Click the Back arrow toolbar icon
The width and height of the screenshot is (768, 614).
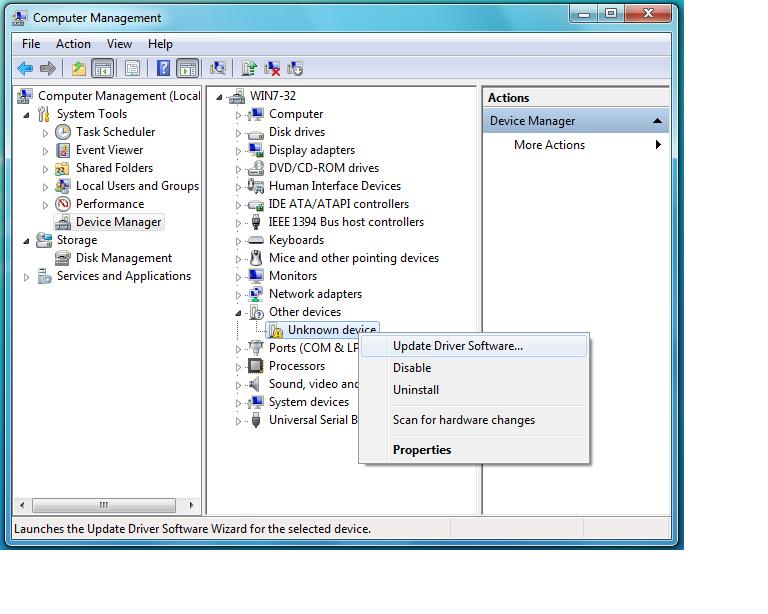25,68
